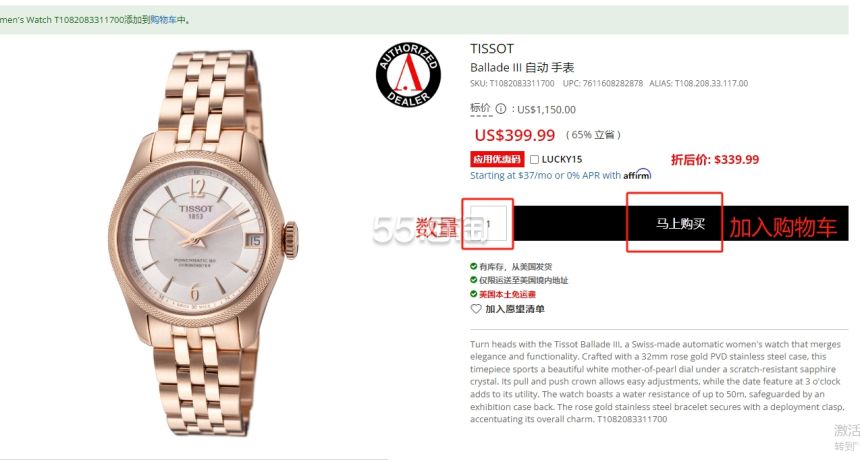The width and height of the screenshot is (860, 460).
Task: Click the 加入购物车 add to cart button
Action: point(783,226)
